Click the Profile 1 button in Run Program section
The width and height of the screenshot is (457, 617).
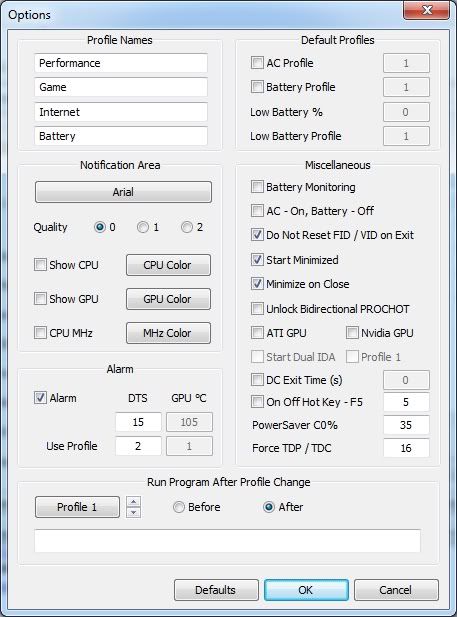tap(77, 507)
